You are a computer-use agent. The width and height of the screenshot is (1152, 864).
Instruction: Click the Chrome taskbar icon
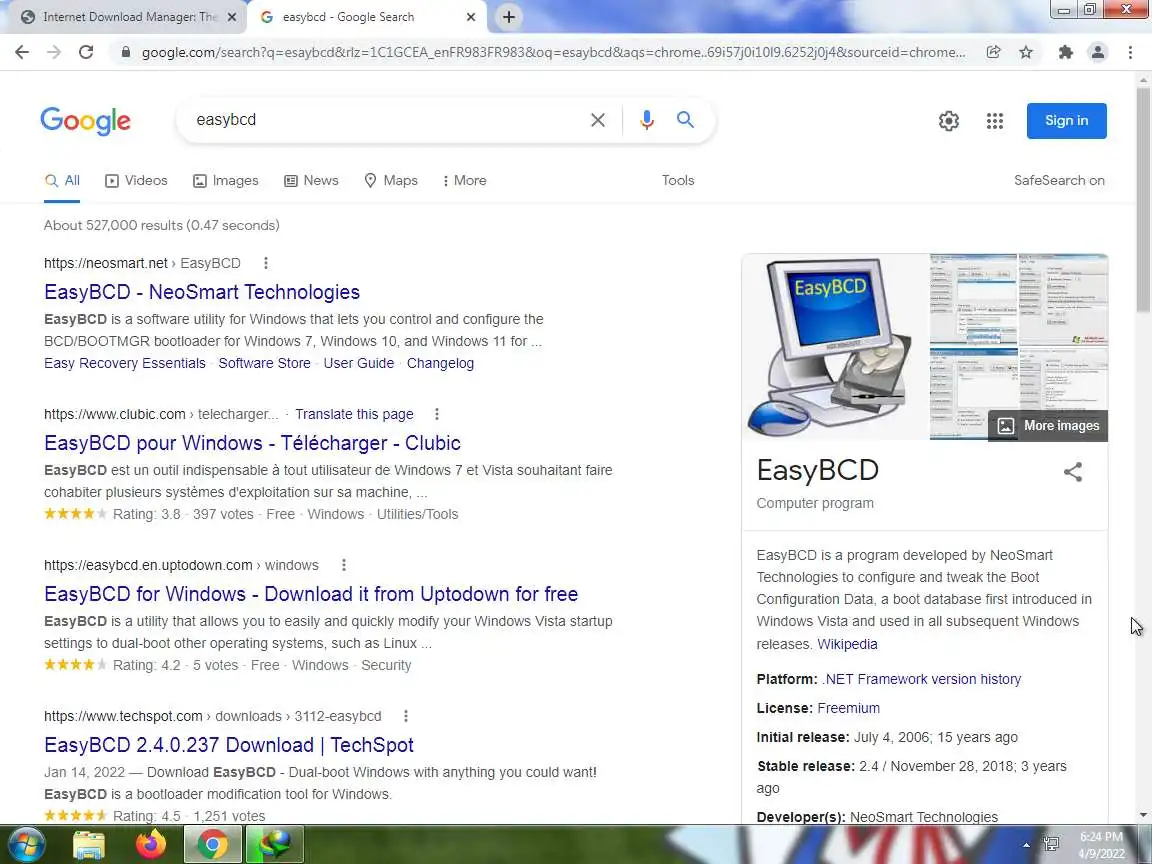point(212,845)
